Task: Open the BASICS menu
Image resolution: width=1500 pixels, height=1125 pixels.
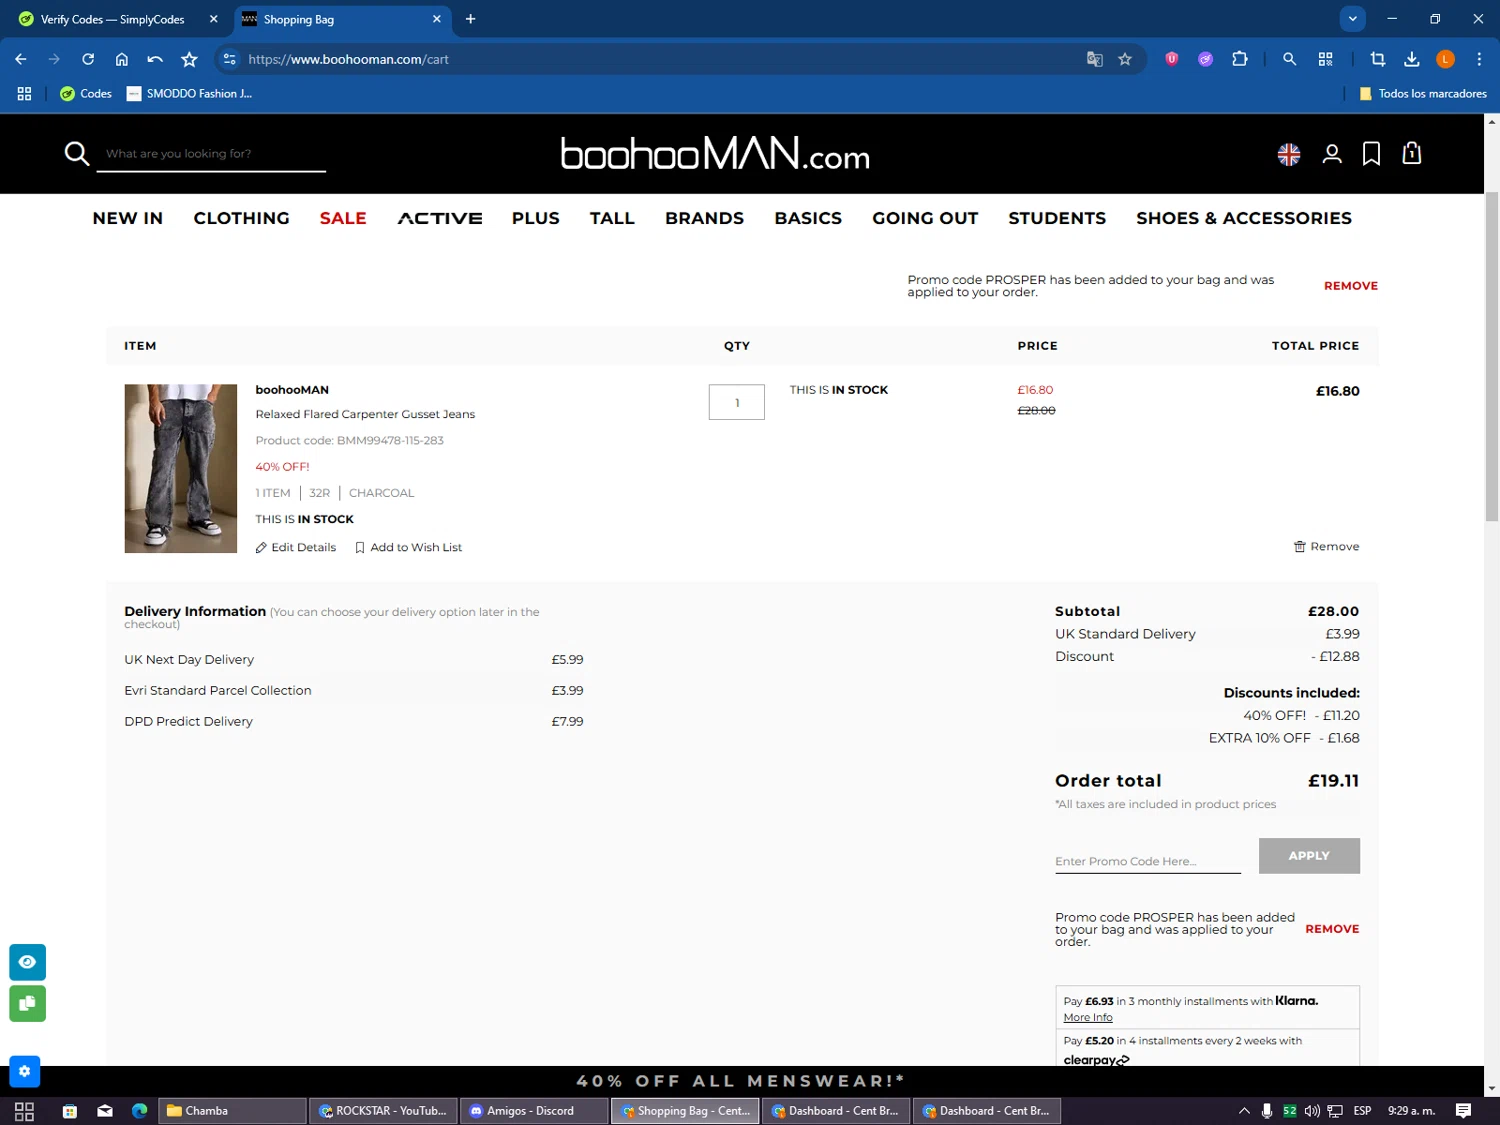Action: pyautogui.click(x=808, y=218)
